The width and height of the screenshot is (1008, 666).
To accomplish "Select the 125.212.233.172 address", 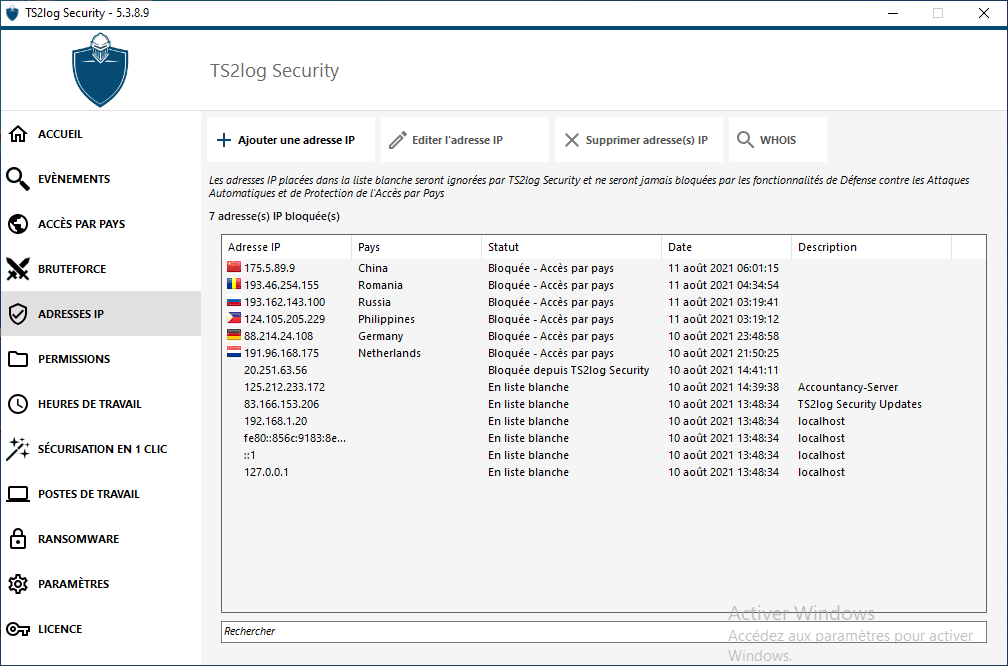I will (x=284, y=387).
